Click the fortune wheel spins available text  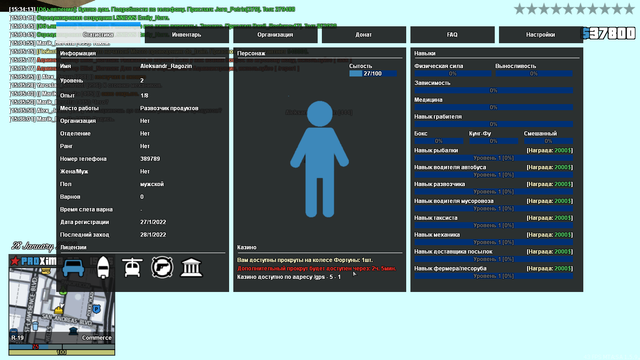click(x=305, y=260)
